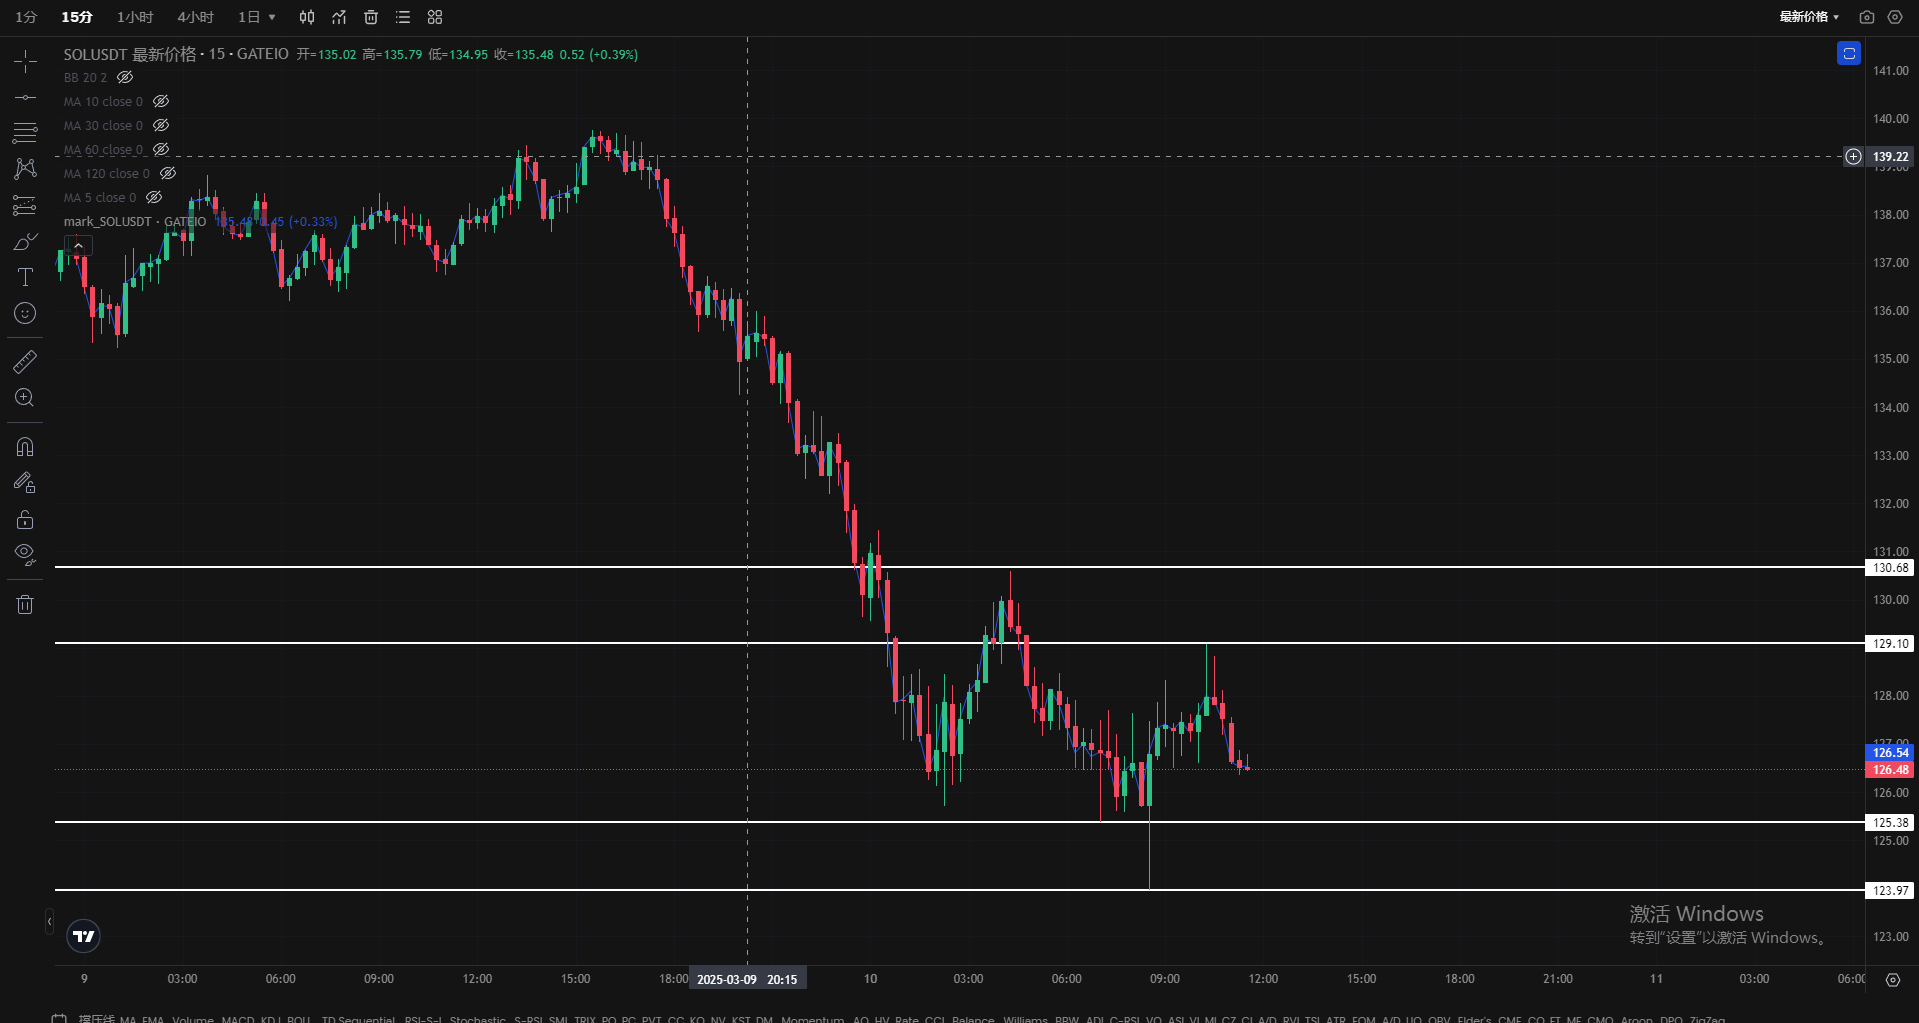Screen dimensions: 1919x1023
Task: Toggle visibility of MA 120 close indicator
Action: click(168, 173)
